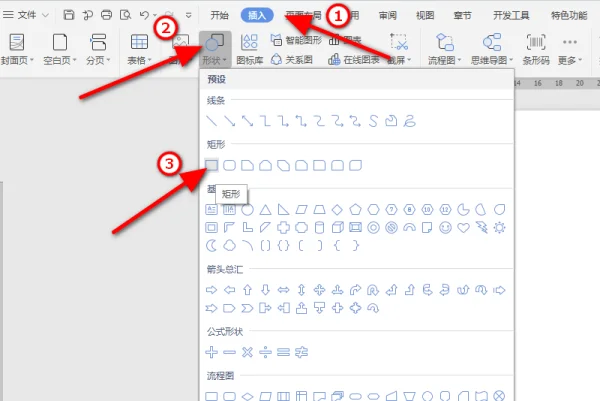Open the 封面页 dropdown
Image resolution: width=600 pixels, height=401 pixels.
click(x=17, y=49)
